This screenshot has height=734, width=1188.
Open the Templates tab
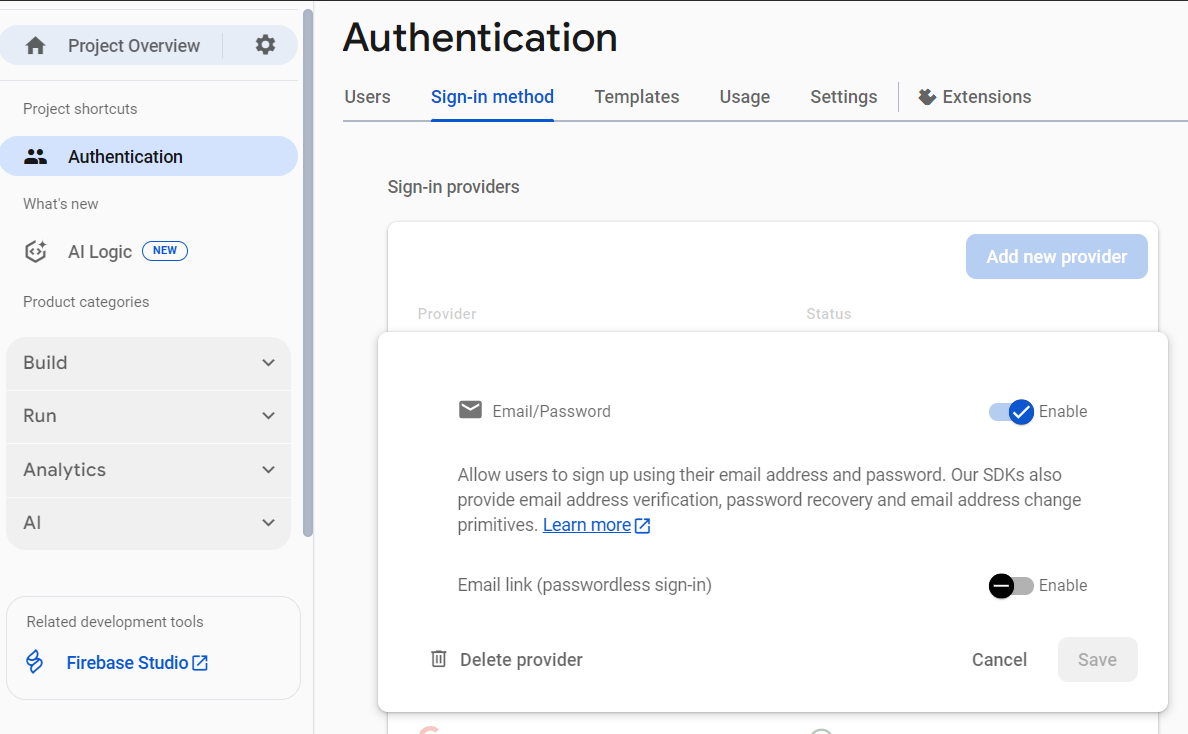(636, 96)
